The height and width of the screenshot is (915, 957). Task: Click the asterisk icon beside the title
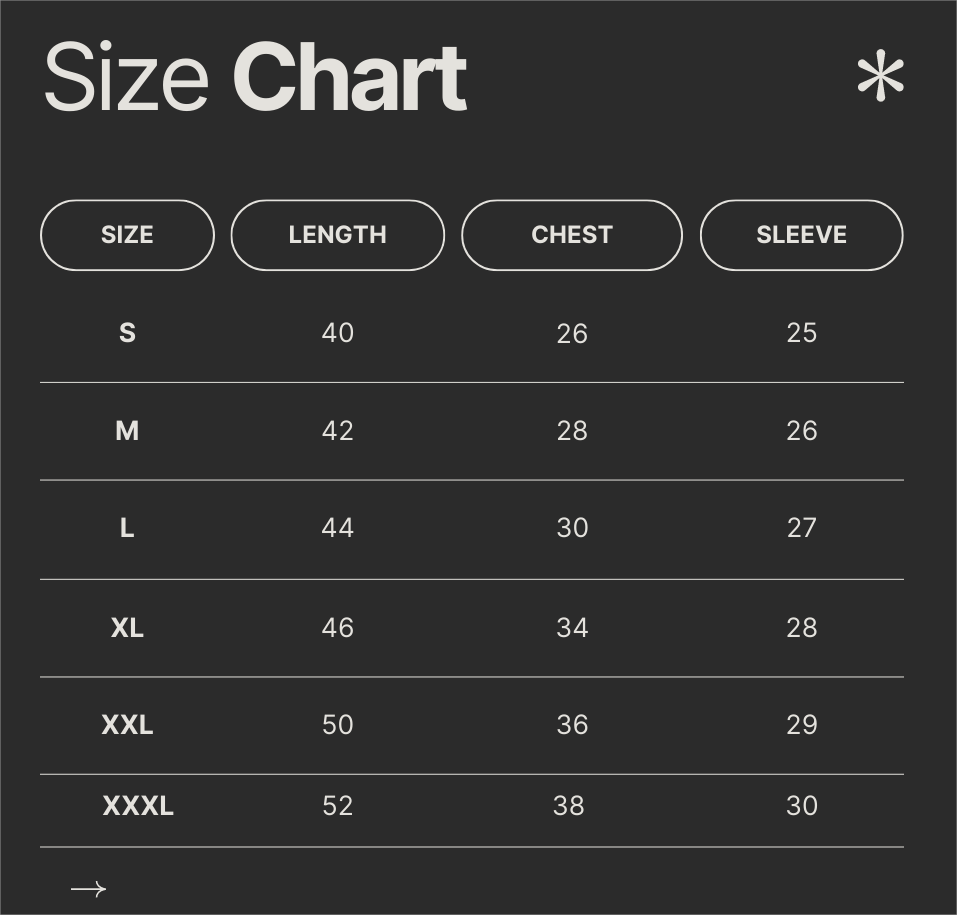coord(880,76)
